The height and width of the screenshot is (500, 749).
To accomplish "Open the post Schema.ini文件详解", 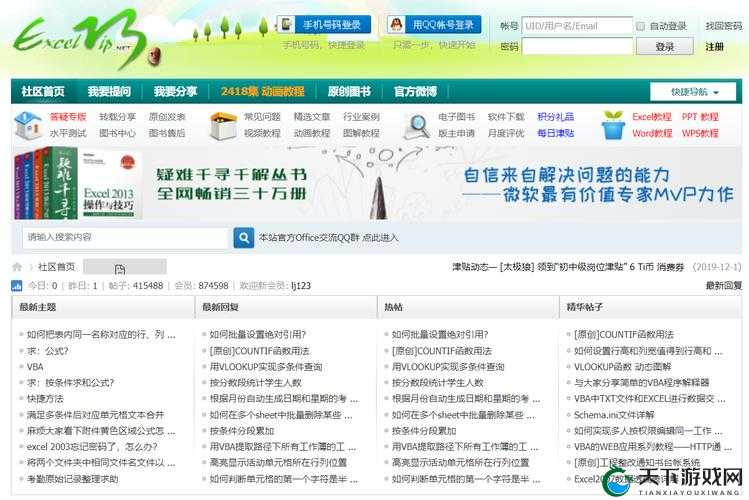I will coord(614,415).
